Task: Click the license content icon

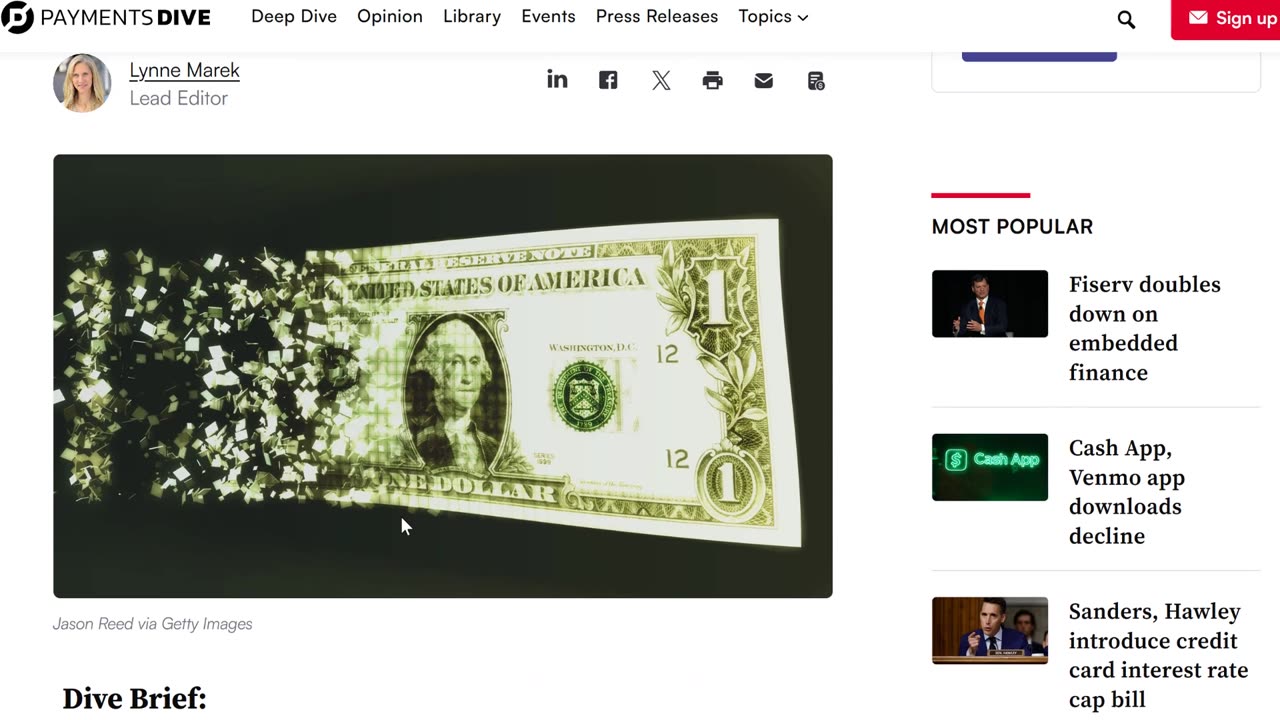Action: point(816,81)
